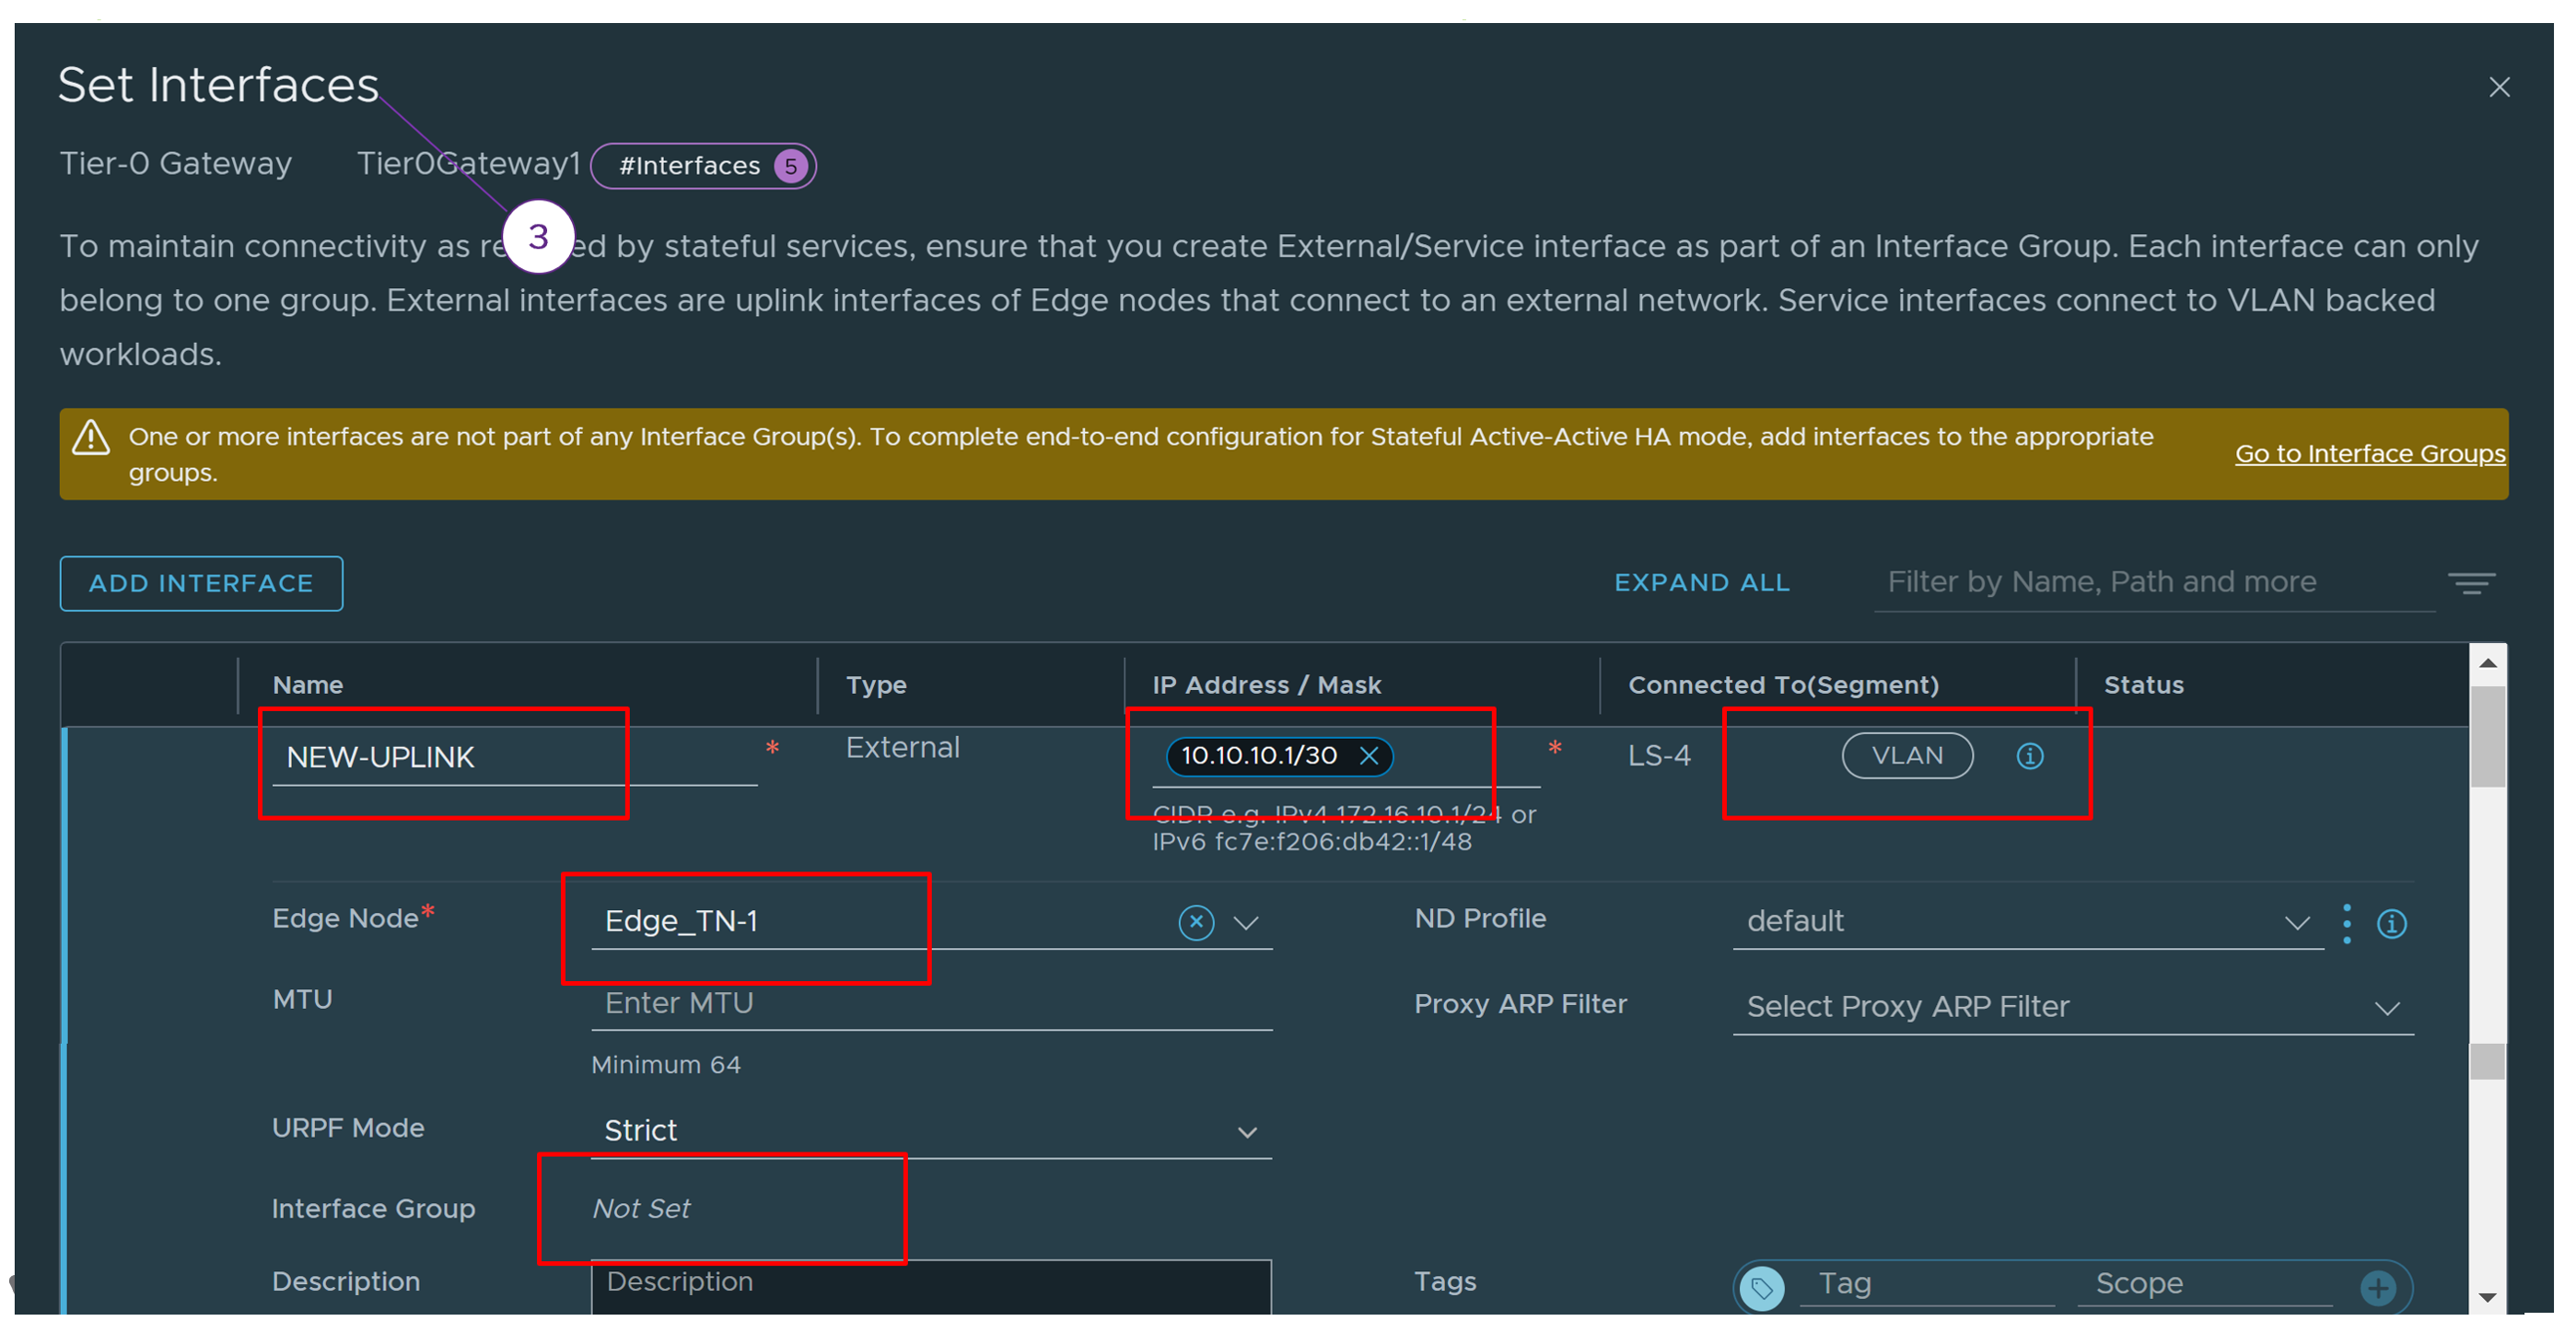Click info icon next to VLAN badge
The width and height of the screenshot is (2576, 1333).
[2029, 756]
